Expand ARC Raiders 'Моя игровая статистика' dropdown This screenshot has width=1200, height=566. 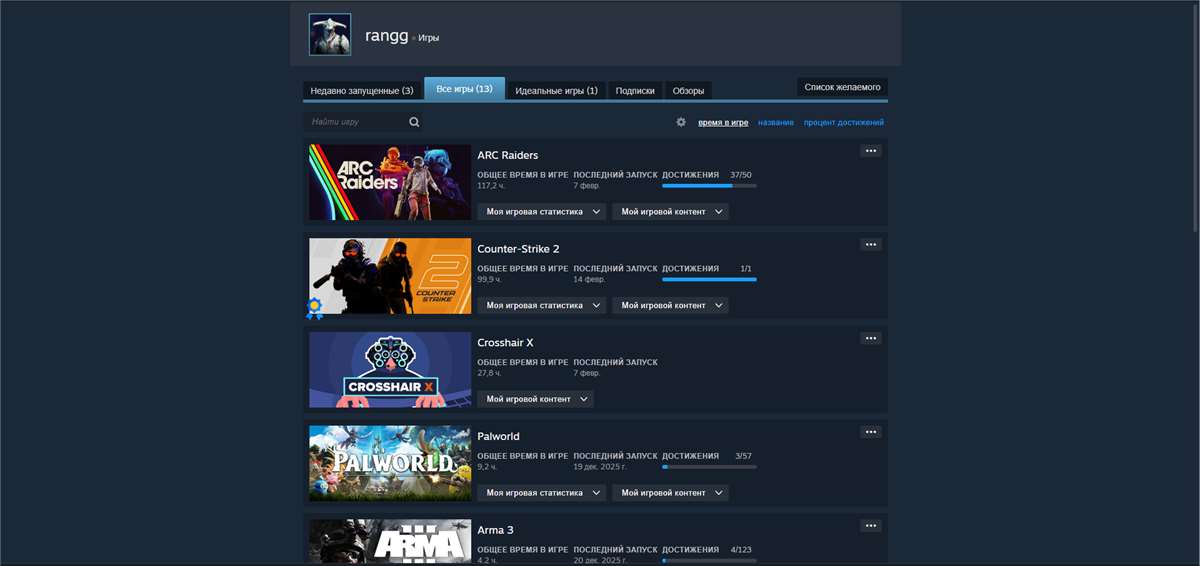coord(541,212)
